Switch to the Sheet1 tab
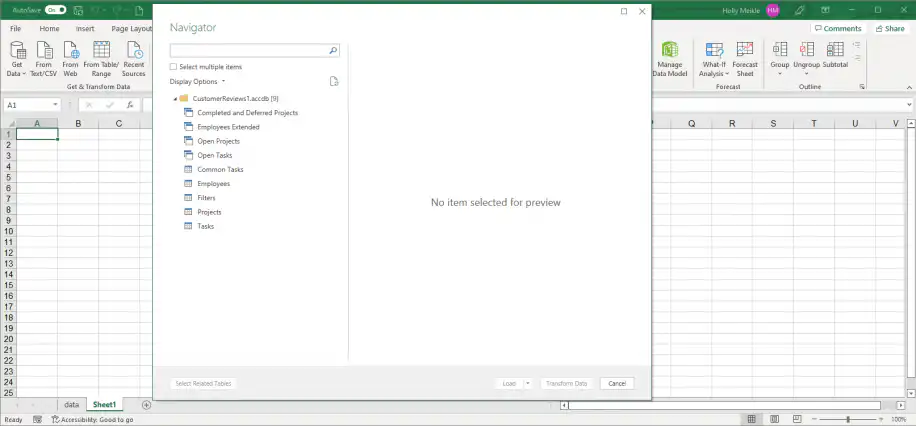 (x=105, y=404)
